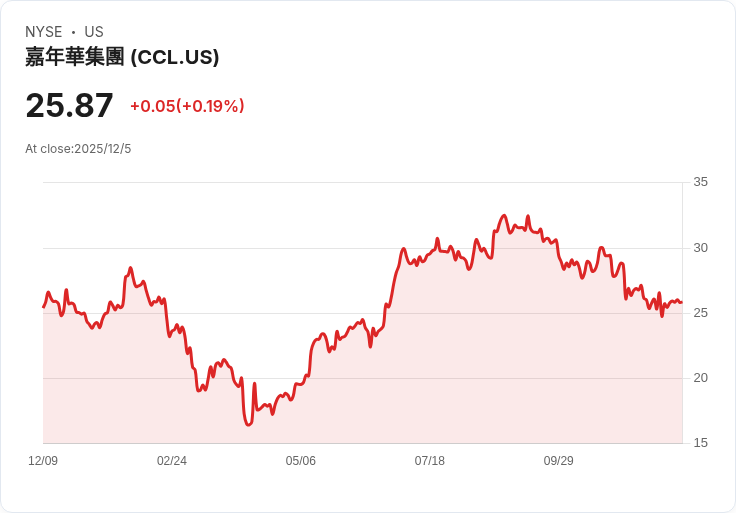Click the 05/06 date axis label

300,461
